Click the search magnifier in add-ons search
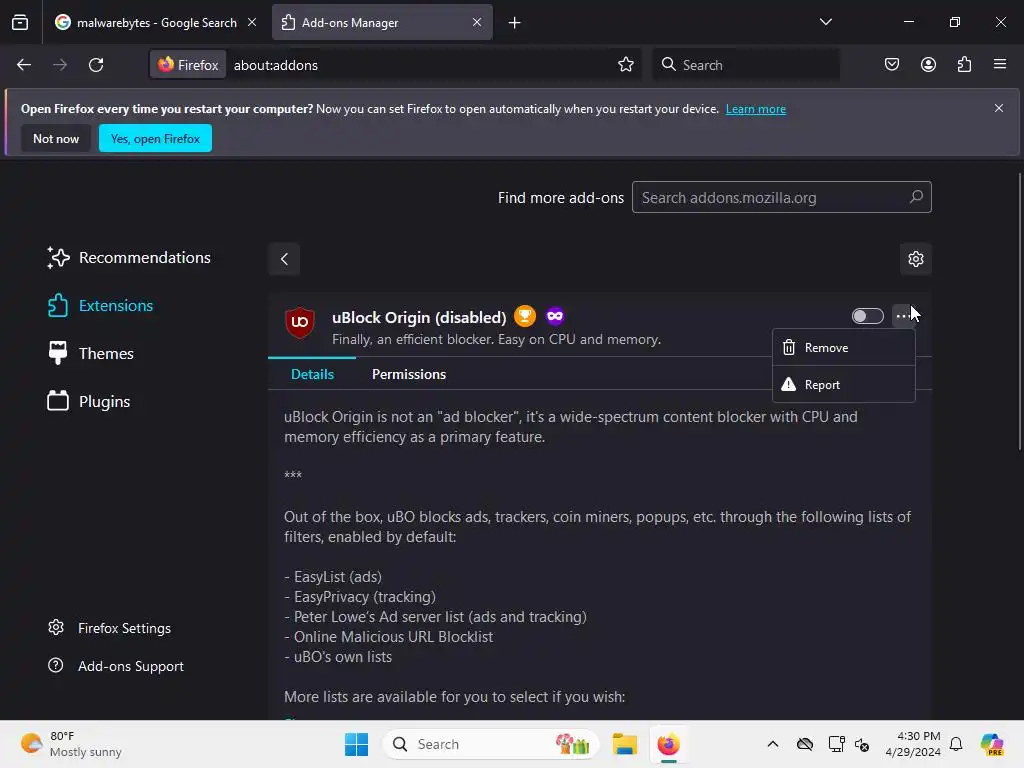 pos(916,197)
